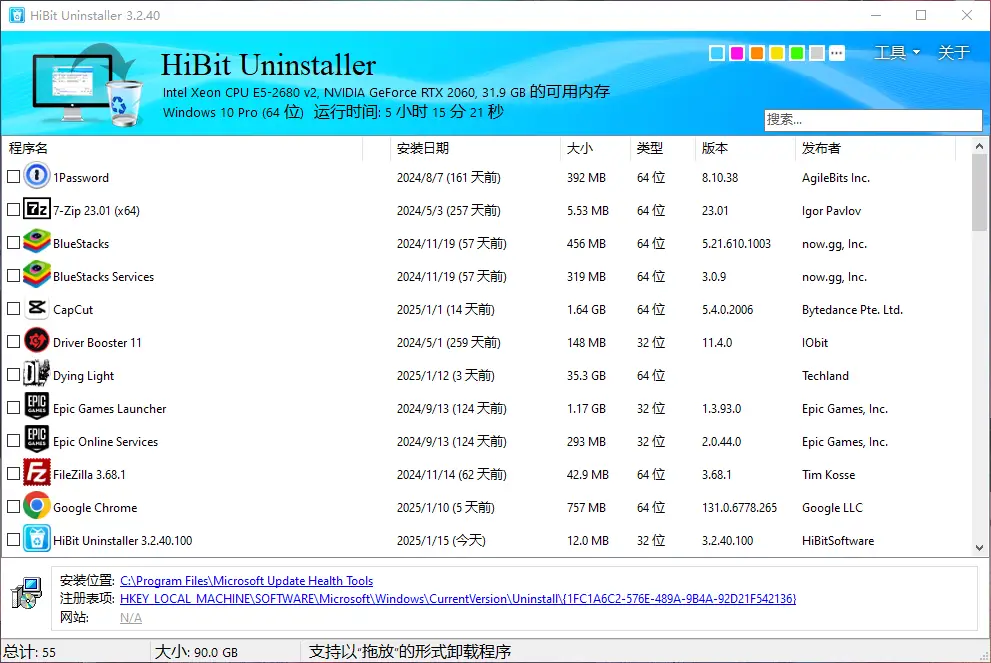Select the Driver Booster 11 icon
The width and height of the screenshot is (991, 663).
pyautogui.click(x=36, y=342)
